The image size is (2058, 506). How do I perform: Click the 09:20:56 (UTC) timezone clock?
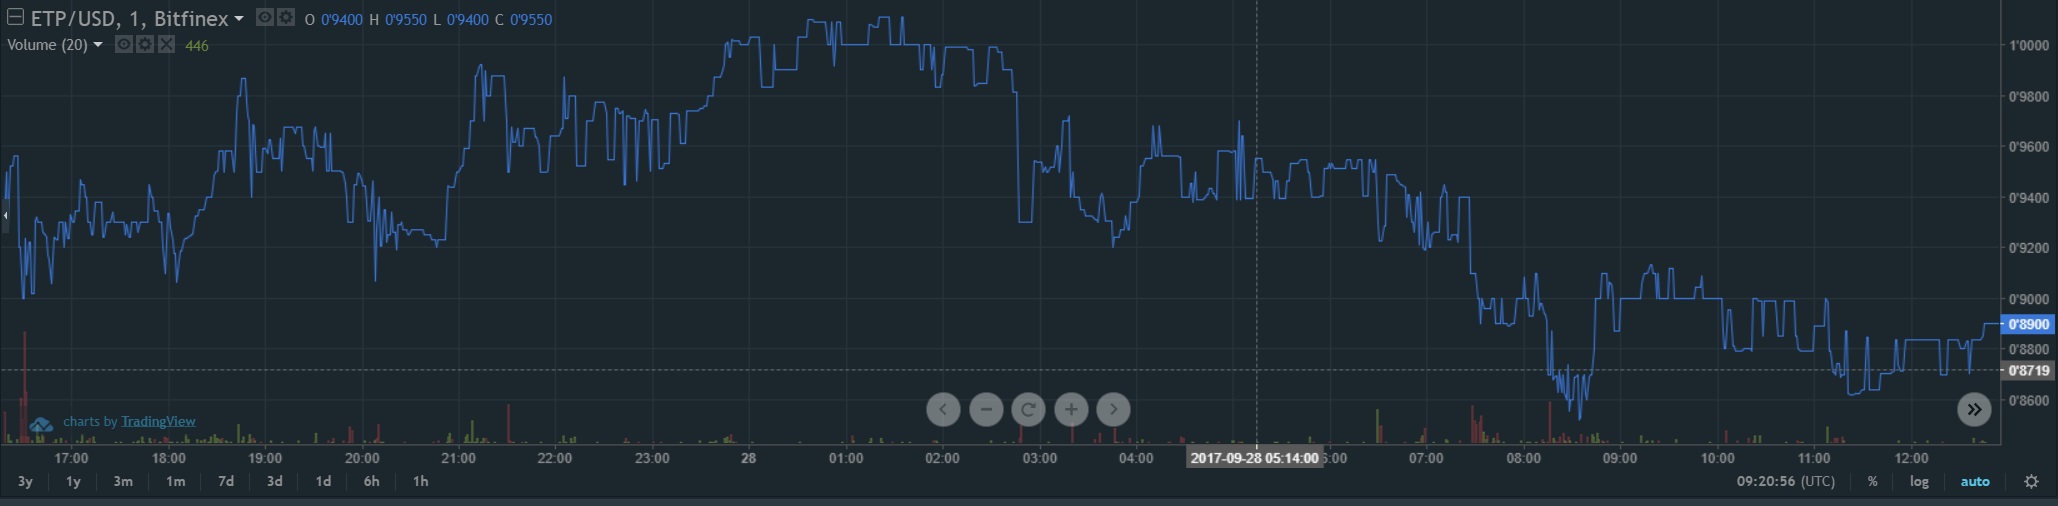[x=1785, y=482]
